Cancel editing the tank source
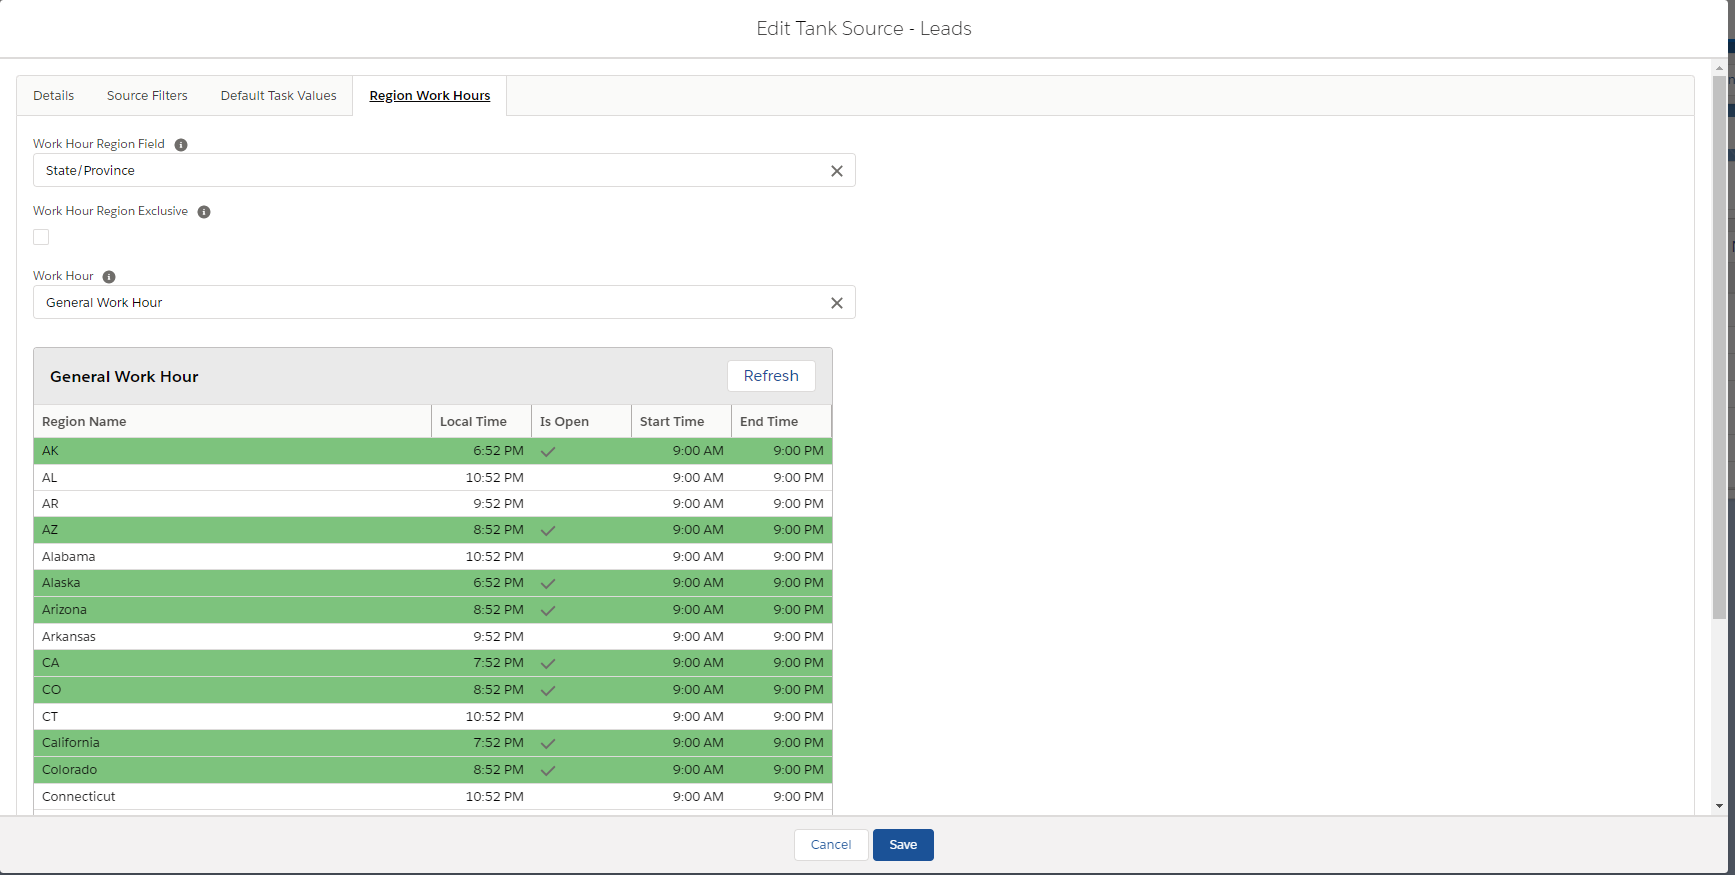Viewport: 1735px width, 875px height. [831, 845]
